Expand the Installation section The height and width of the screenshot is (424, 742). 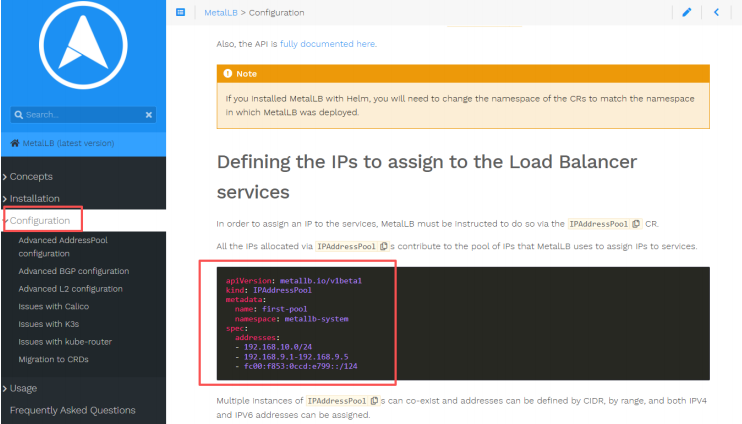[x=35, y=198]
